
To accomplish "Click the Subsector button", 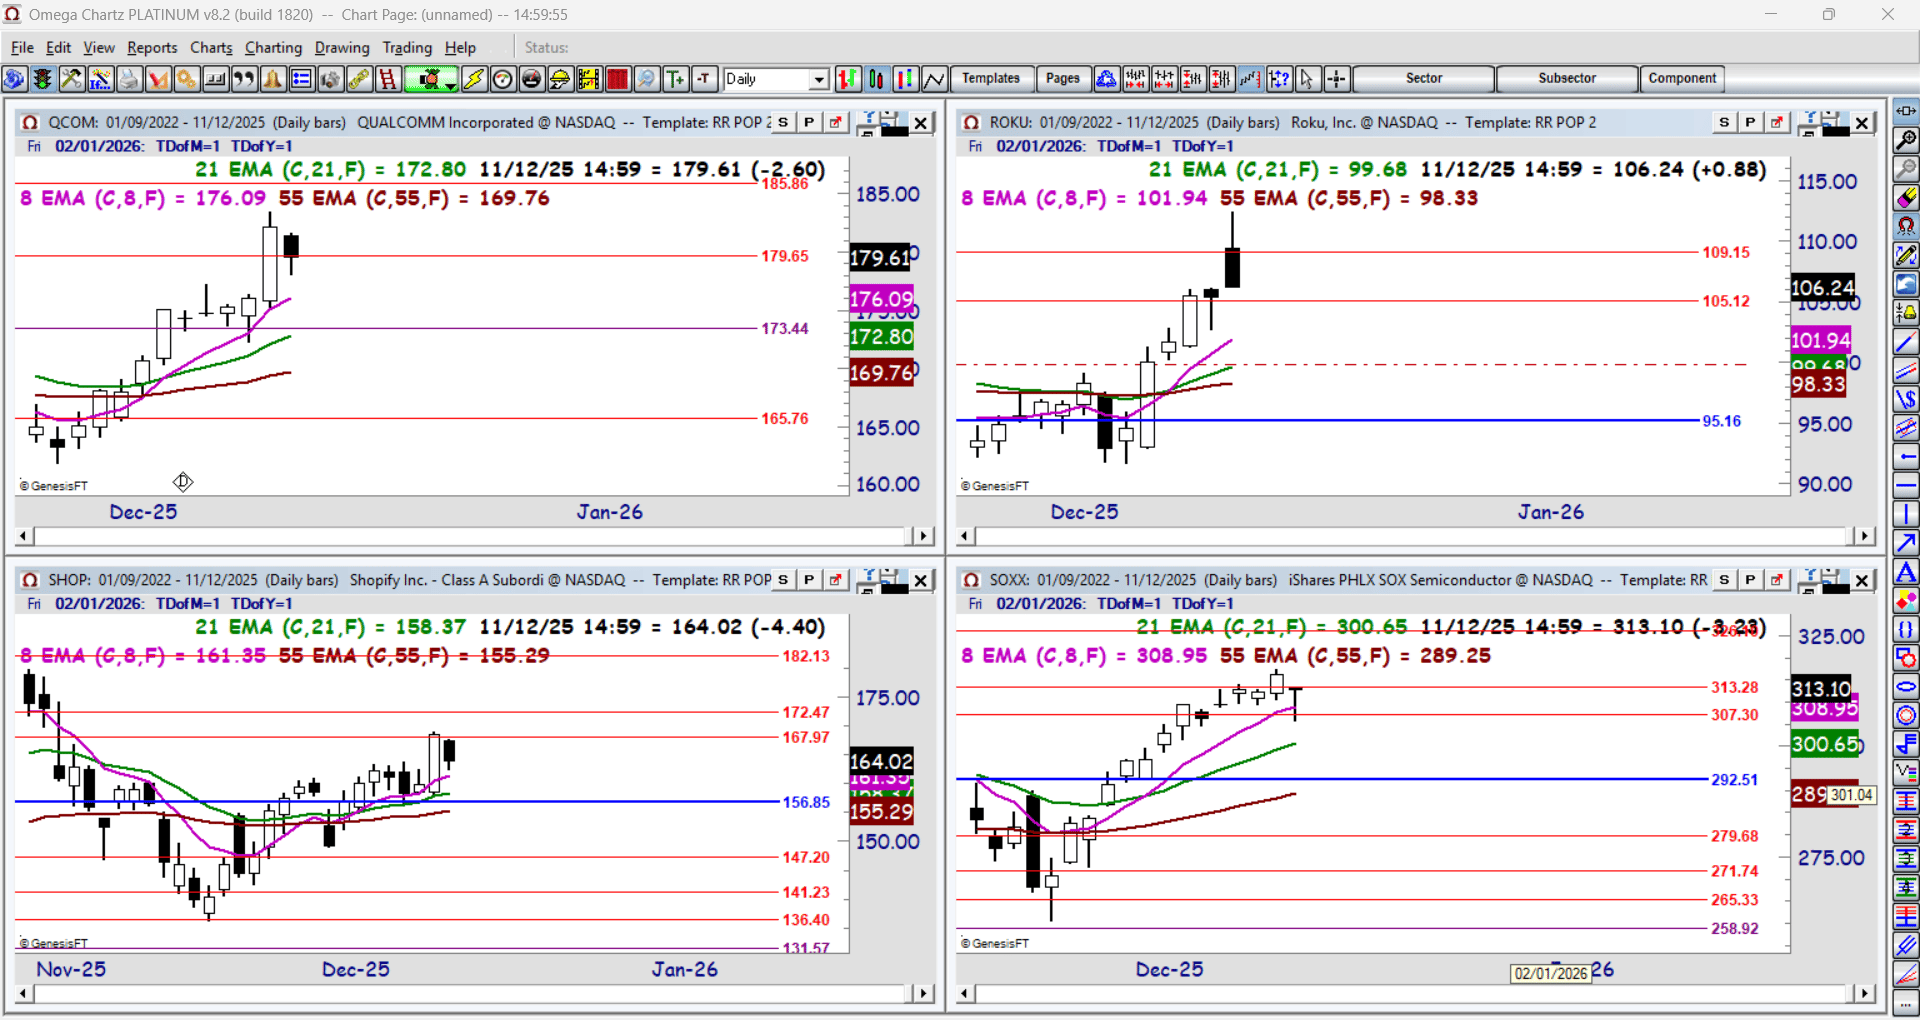I will tap(1567, 78).
